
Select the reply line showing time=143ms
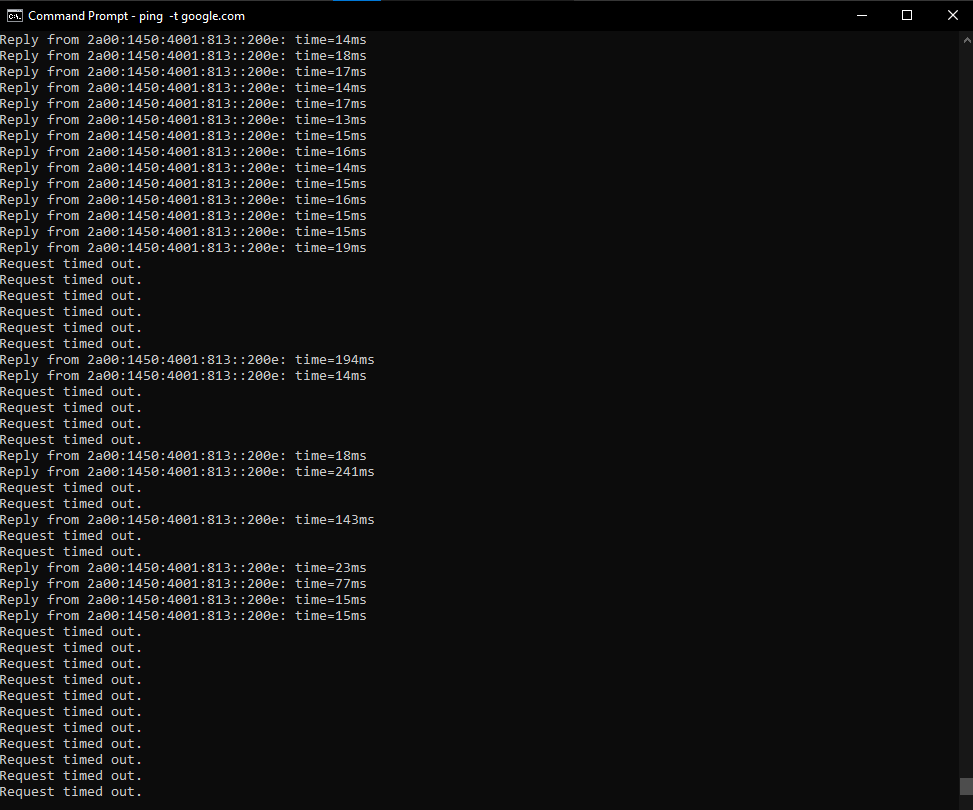[x=187, y=520]
